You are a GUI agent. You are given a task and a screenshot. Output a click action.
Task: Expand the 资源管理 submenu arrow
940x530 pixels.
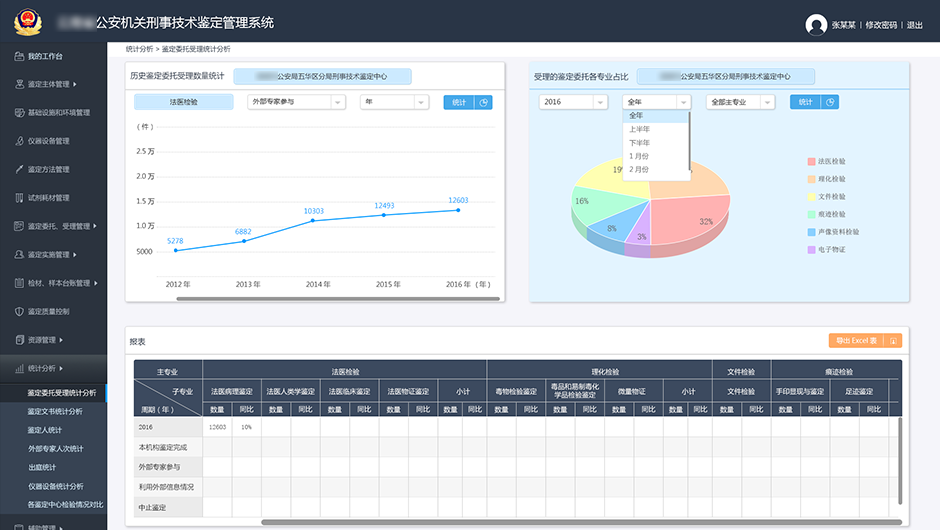tap(61, 340)
